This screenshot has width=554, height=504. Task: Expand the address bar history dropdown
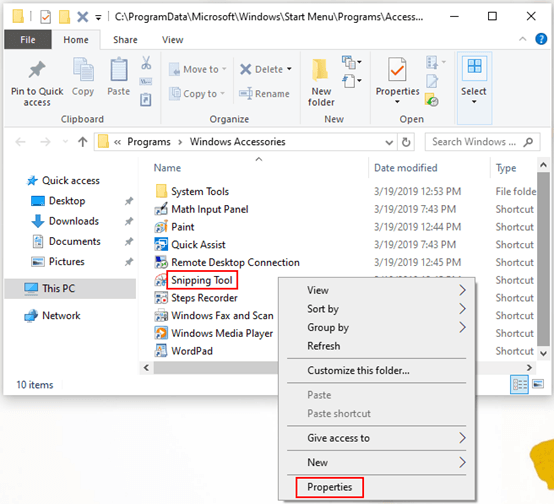click(x=389, y=142)
